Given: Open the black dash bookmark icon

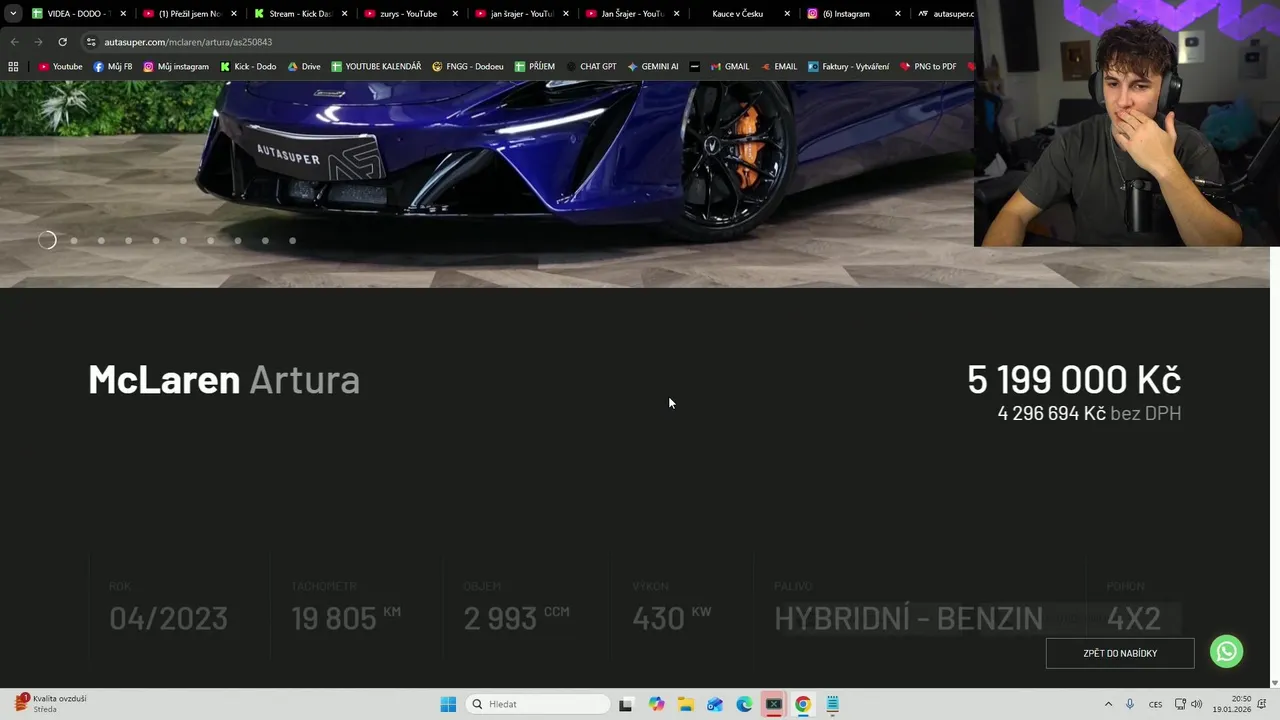Looking at the screenshot, I should [x=694, y=66].
